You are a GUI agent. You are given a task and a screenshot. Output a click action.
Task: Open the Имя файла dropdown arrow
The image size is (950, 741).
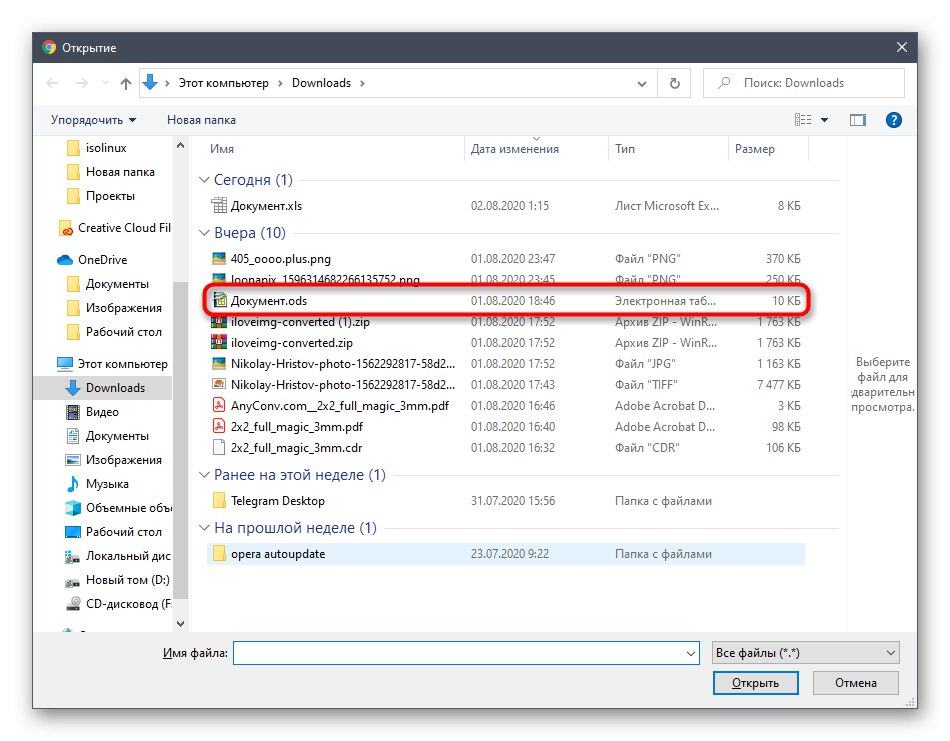click(691, 653)
